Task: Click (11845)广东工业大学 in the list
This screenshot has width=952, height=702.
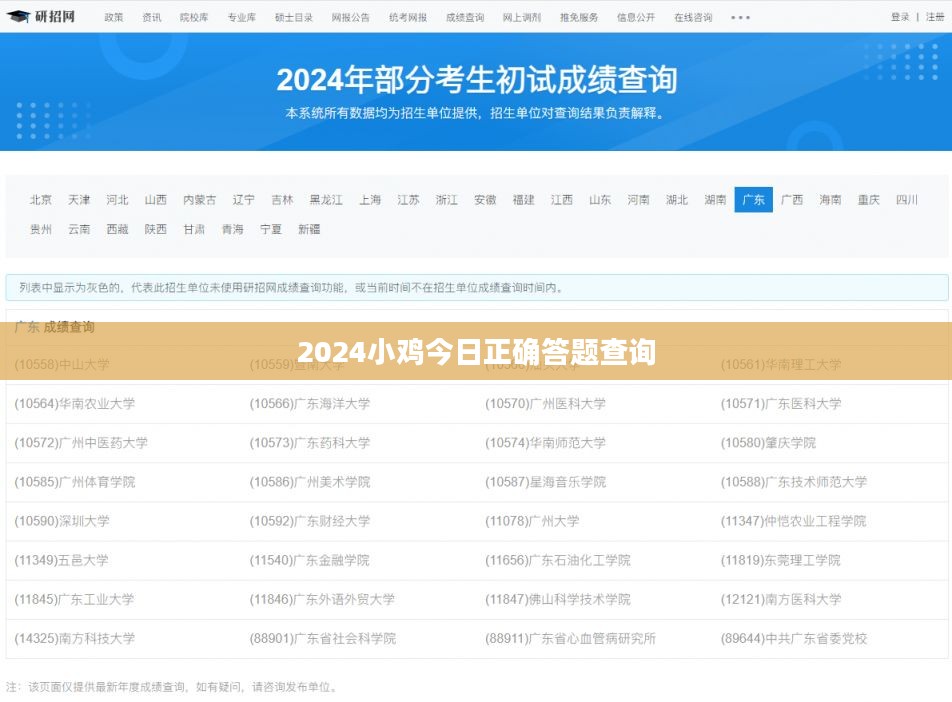Action: point(74,599)
